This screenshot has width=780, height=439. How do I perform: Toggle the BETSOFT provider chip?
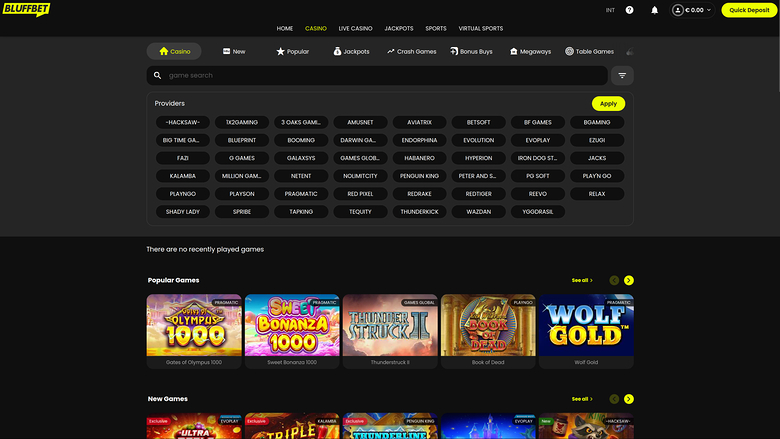[x=479, y=122]
